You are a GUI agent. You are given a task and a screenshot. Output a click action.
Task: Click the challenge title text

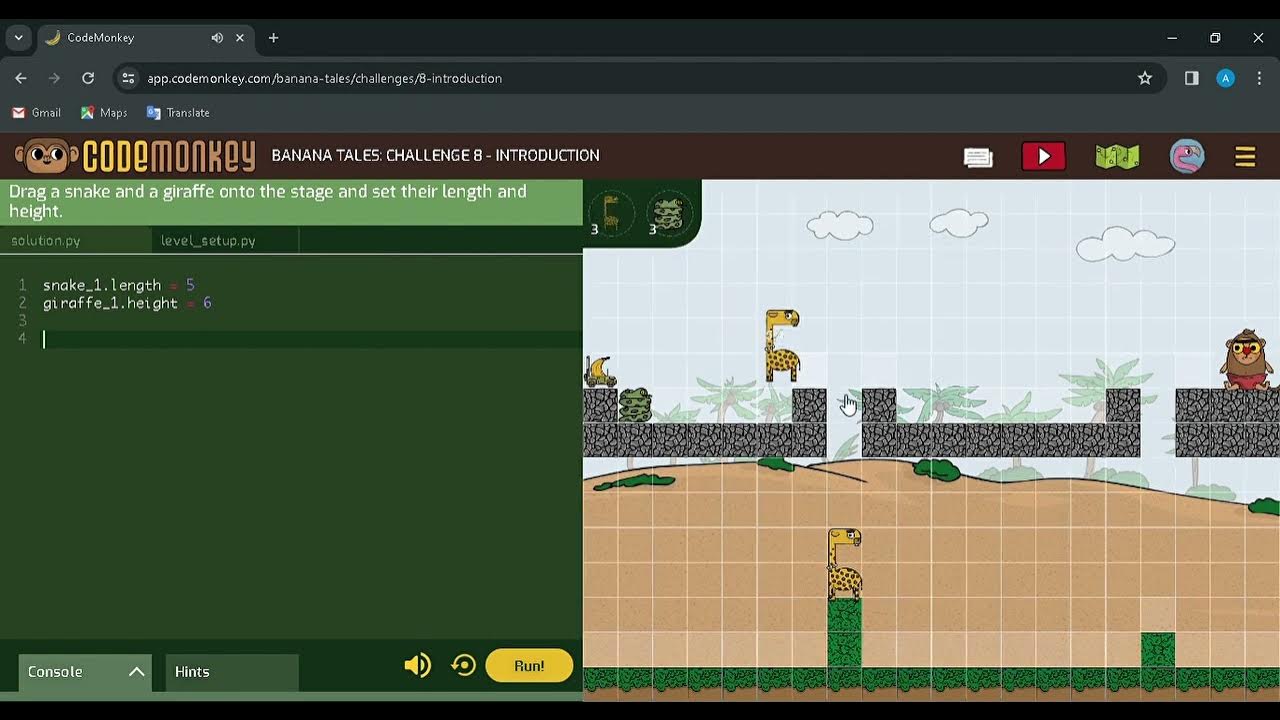435,156
